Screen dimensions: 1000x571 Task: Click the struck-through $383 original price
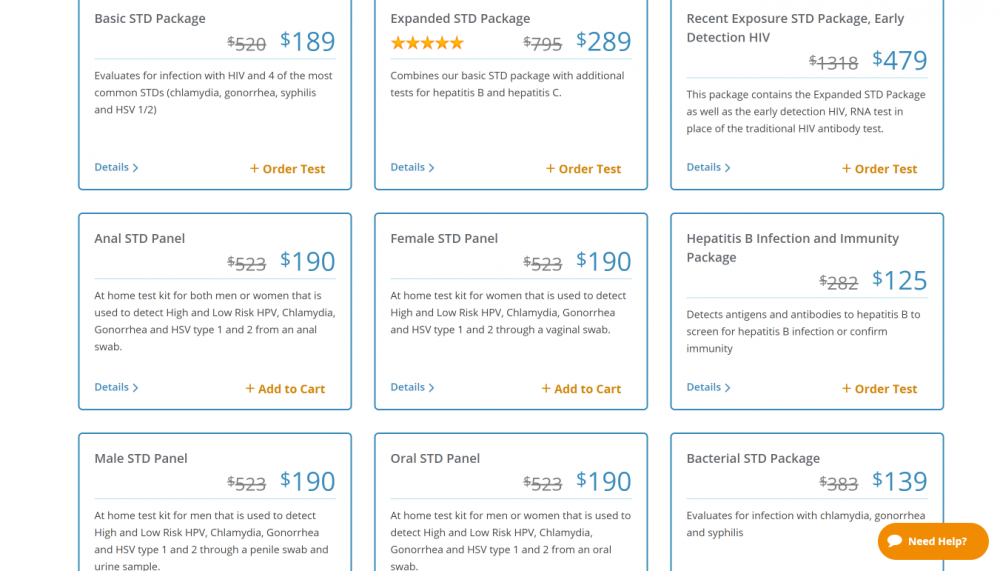click(x=838, y=484)
